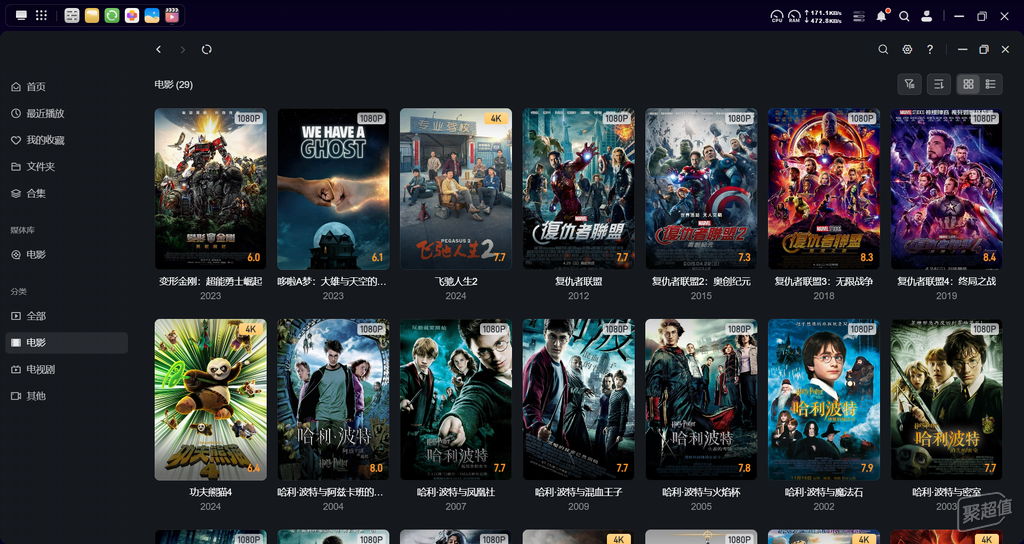Image resolution: width=1024 pixels, height=544 pixels.
Task: Click title 哆啦A梦：大雄与天空的…
Action: point(333,281)
